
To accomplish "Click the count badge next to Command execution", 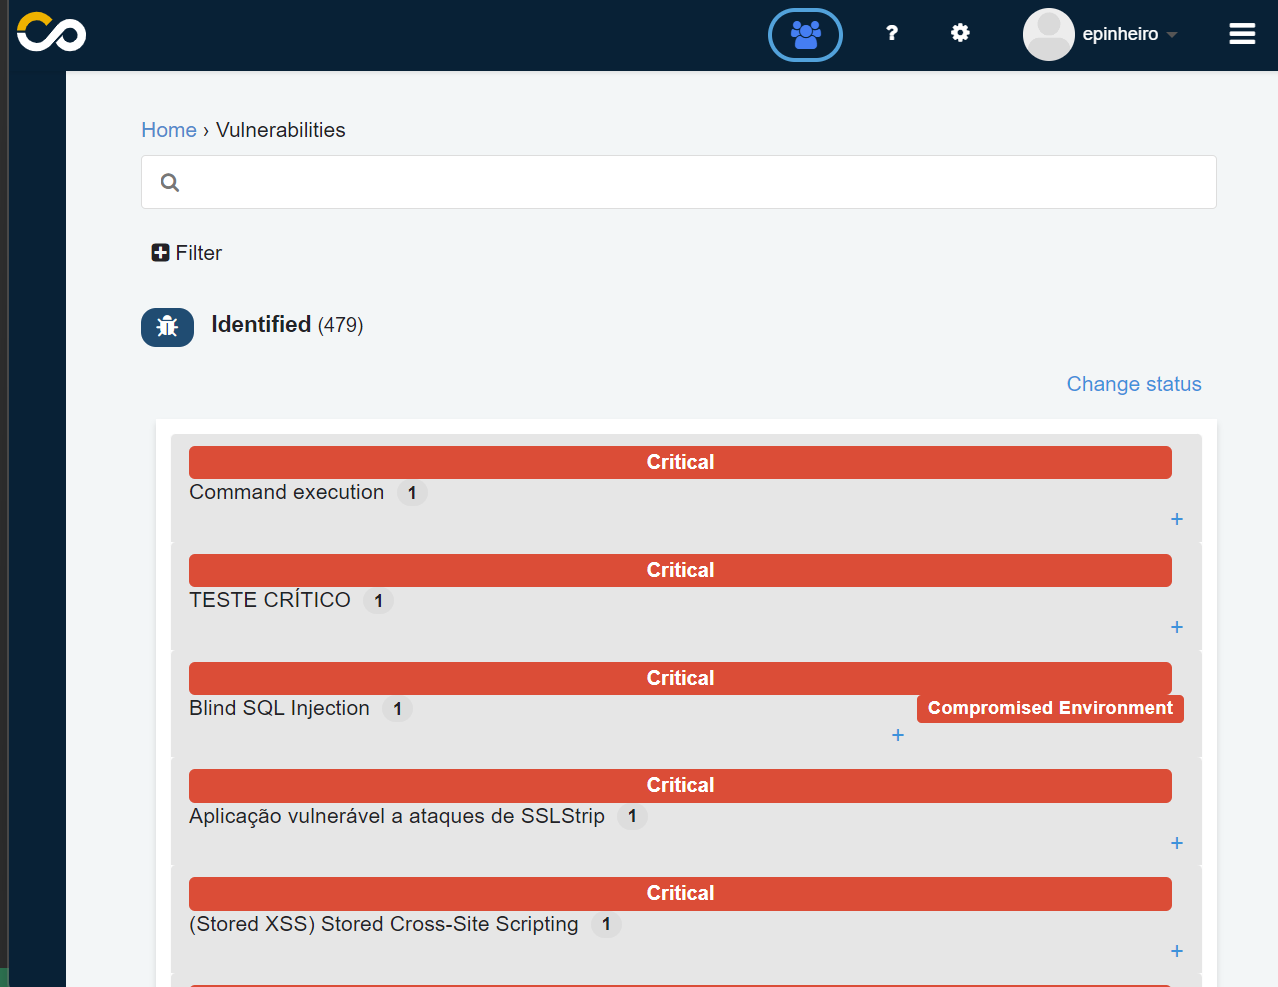I will [412, 492].
